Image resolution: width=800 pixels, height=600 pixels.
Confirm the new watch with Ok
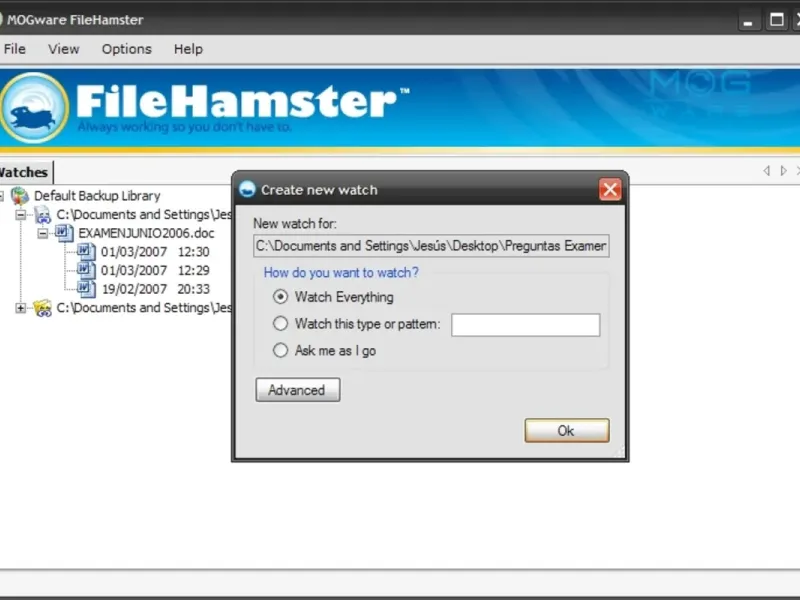(567, 431)
